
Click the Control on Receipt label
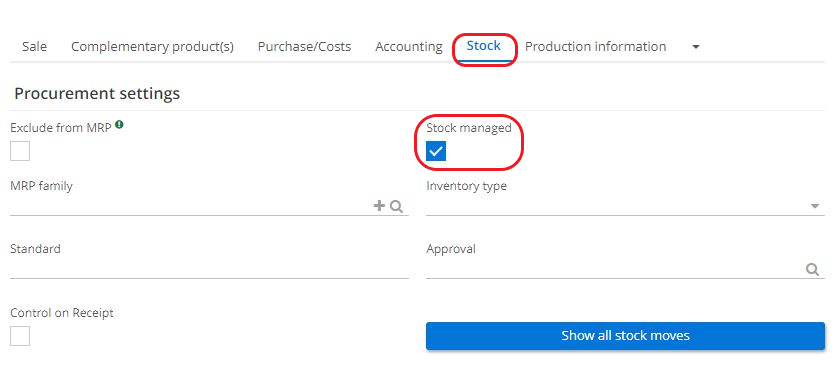(x=62, y=313)
